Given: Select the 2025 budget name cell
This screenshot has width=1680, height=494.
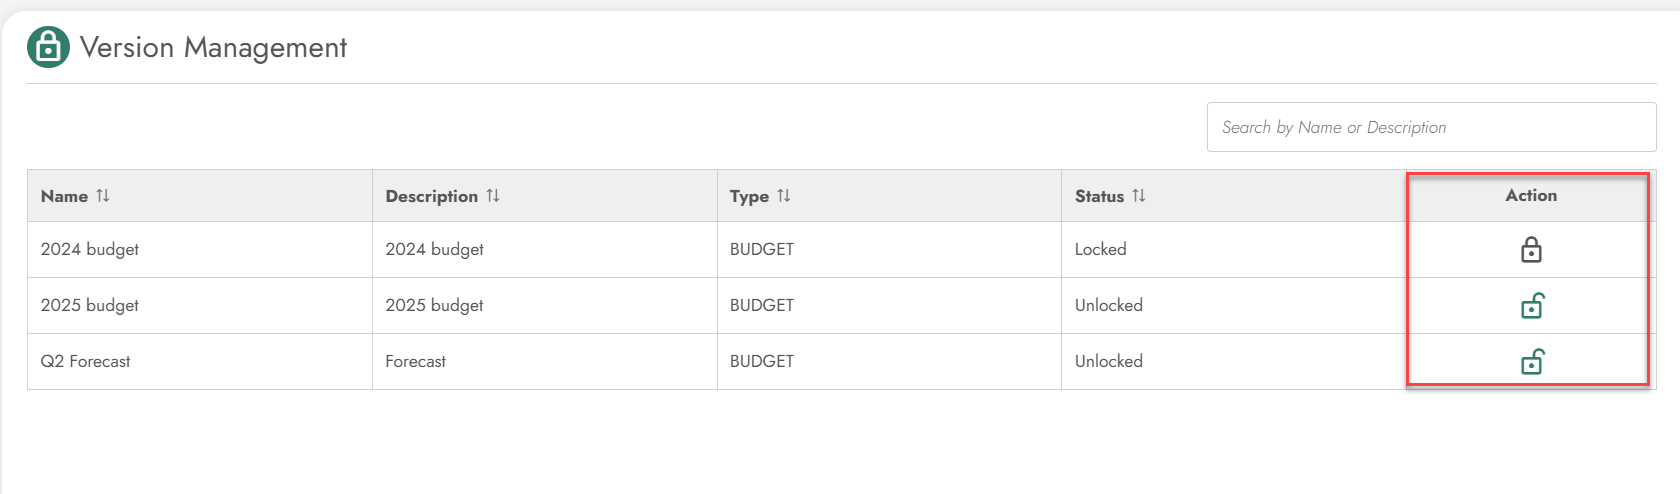Looking at the screenshot, I should [200, 305].
